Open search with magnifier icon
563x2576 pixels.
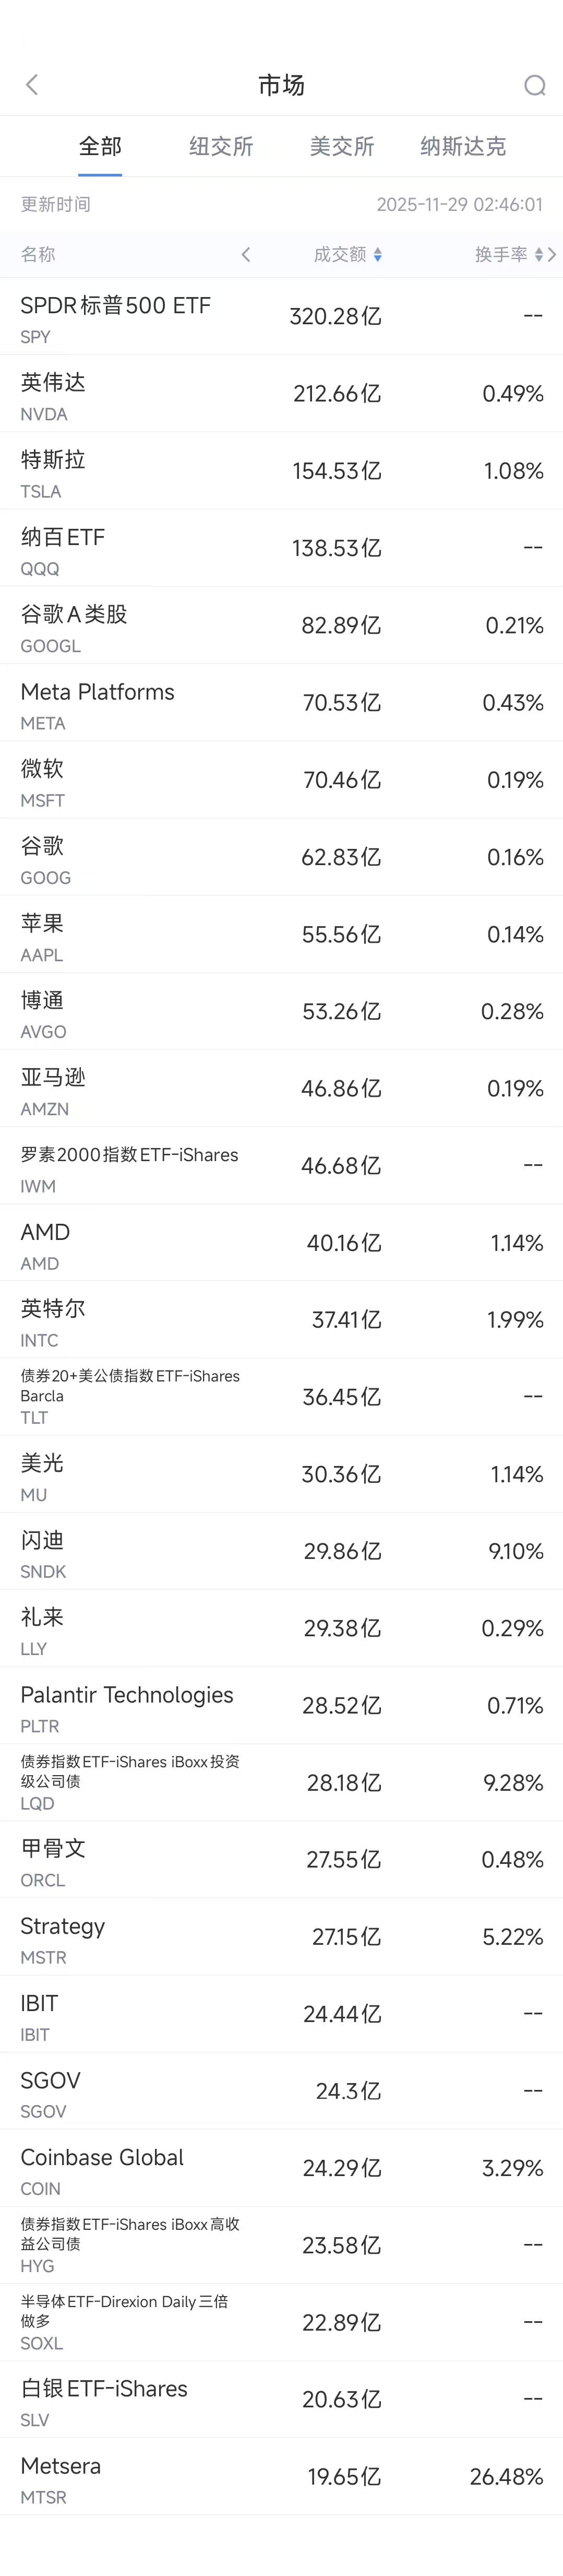534,85
